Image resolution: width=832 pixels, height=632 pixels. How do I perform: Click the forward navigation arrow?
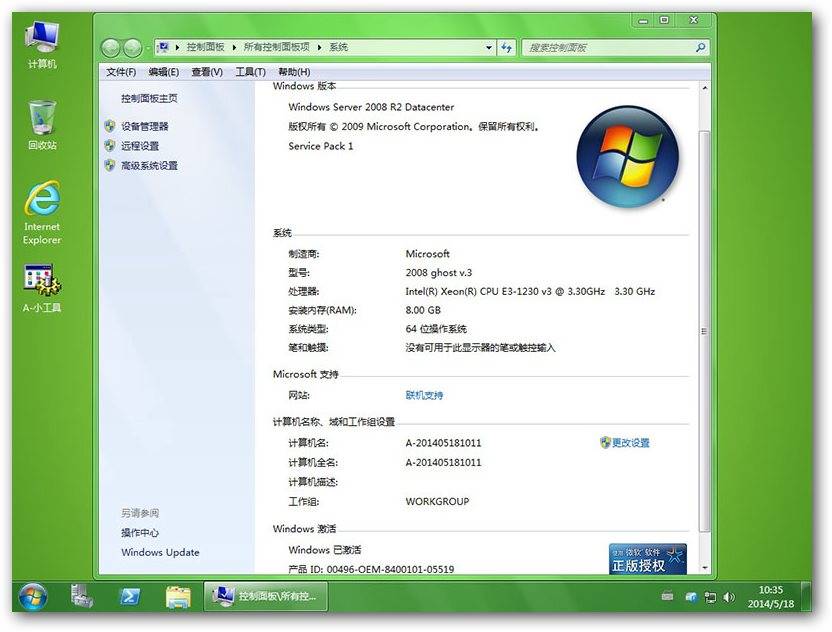[x=132, y=48]
